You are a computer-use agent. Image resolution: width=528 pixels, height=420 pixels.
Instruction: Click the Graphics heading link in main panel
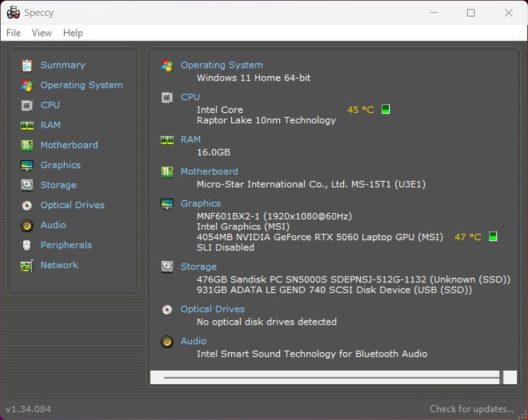(x=201, y=203)
